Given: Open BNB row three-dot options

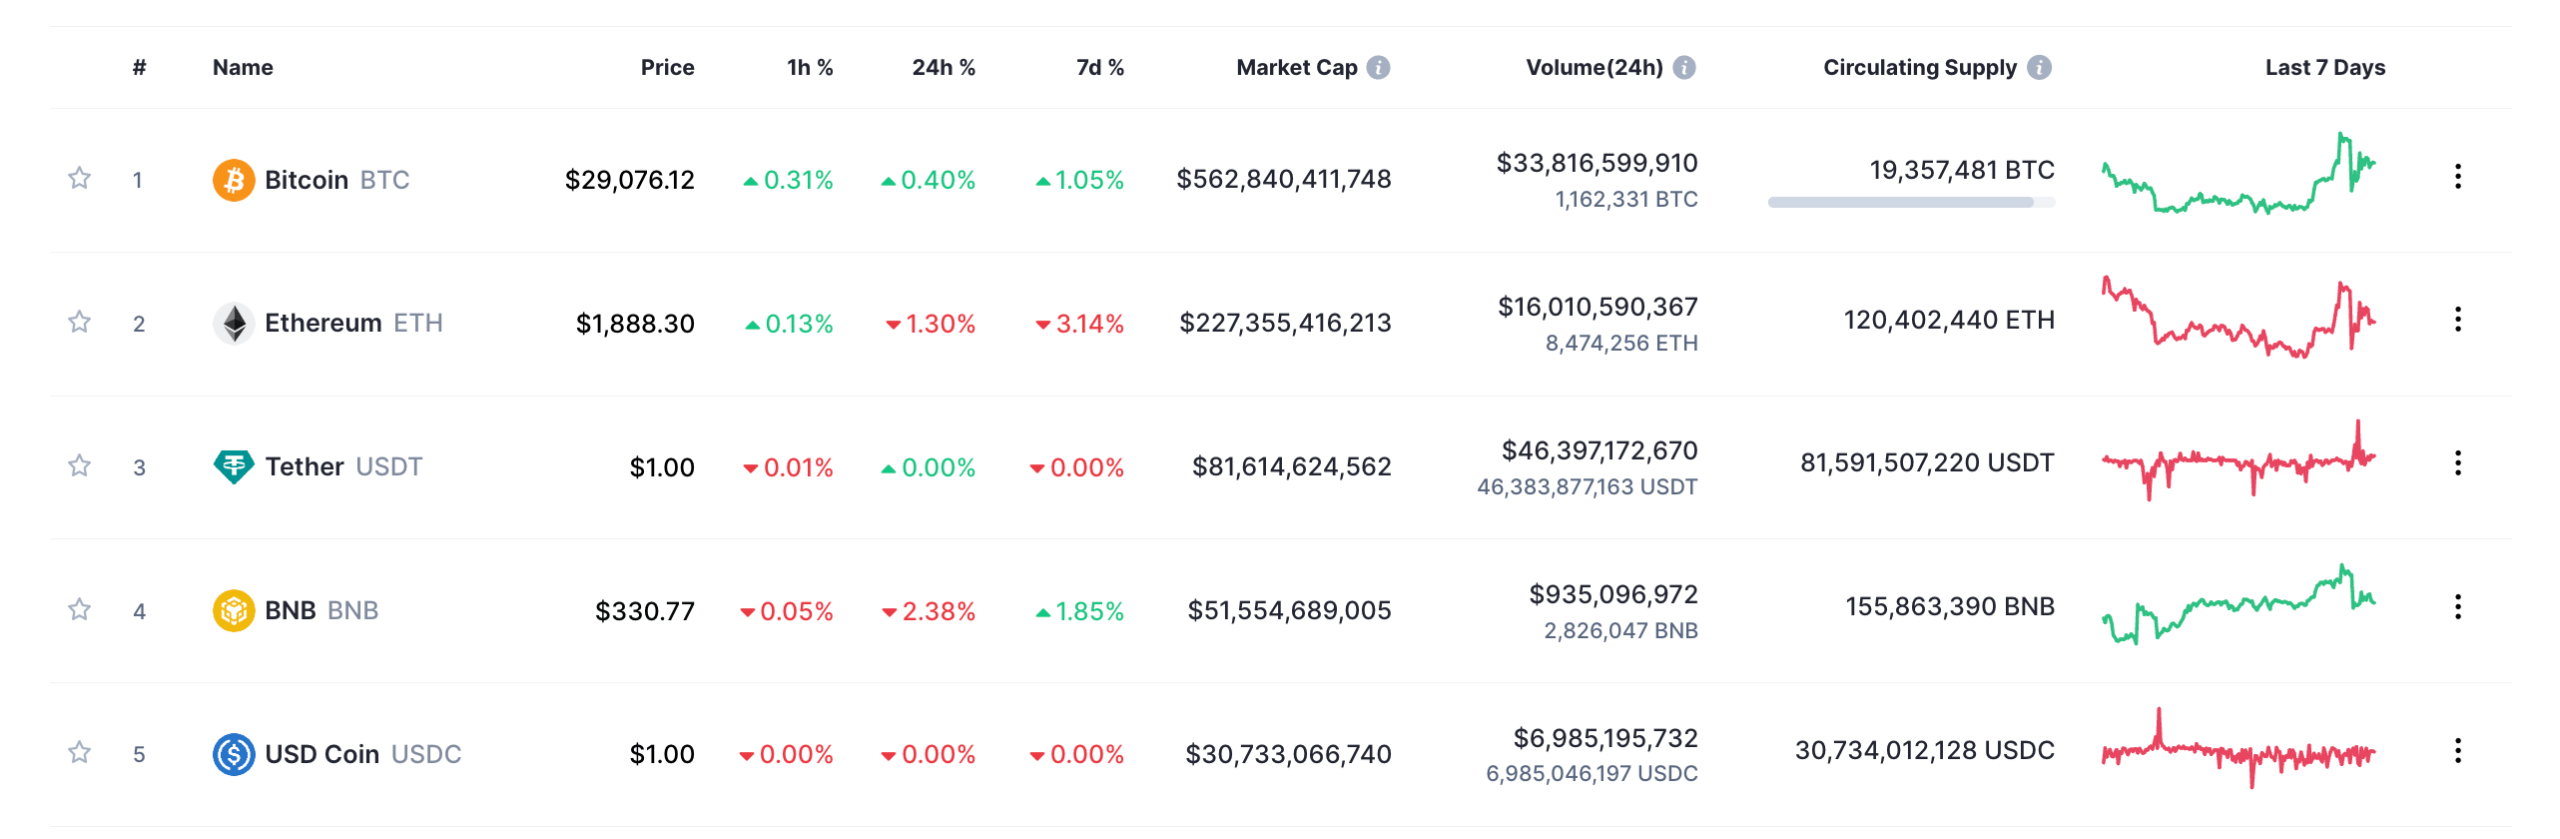Looking at the screenshot, I should pyautogui.click(x=2457, y=607).
